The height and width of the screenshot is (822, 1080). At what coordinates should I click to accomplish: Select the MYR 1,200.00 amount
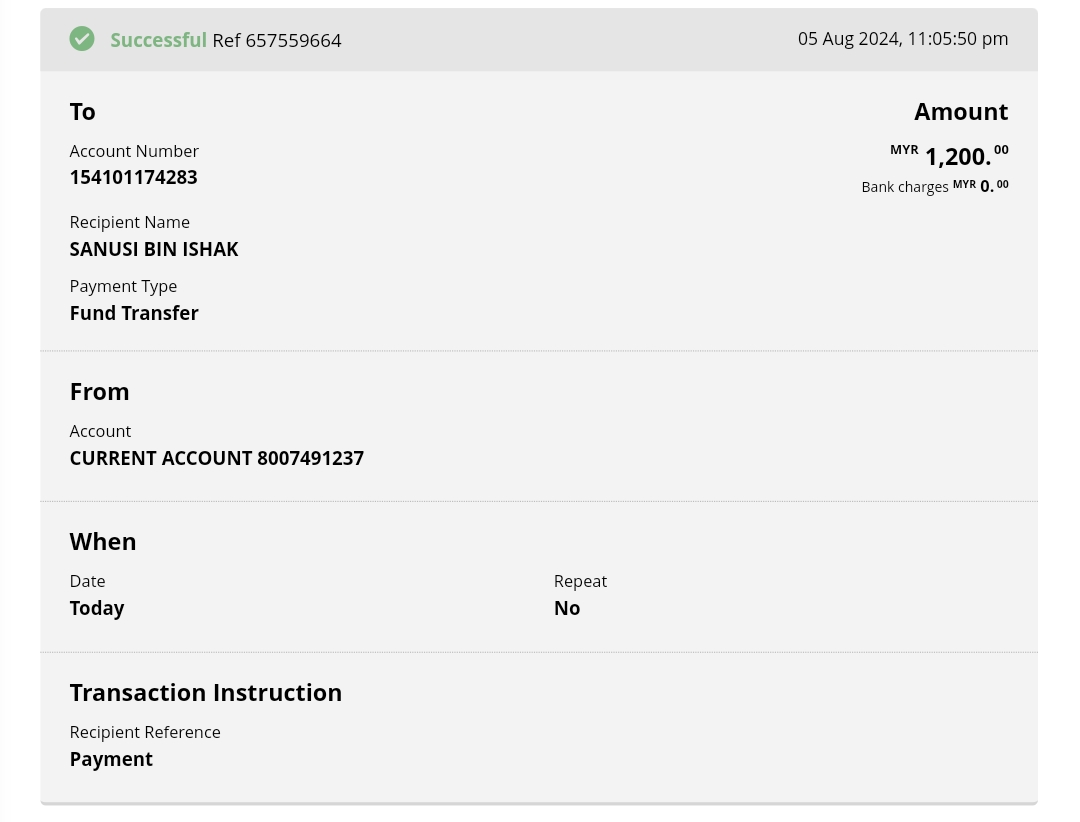point(957,156)
